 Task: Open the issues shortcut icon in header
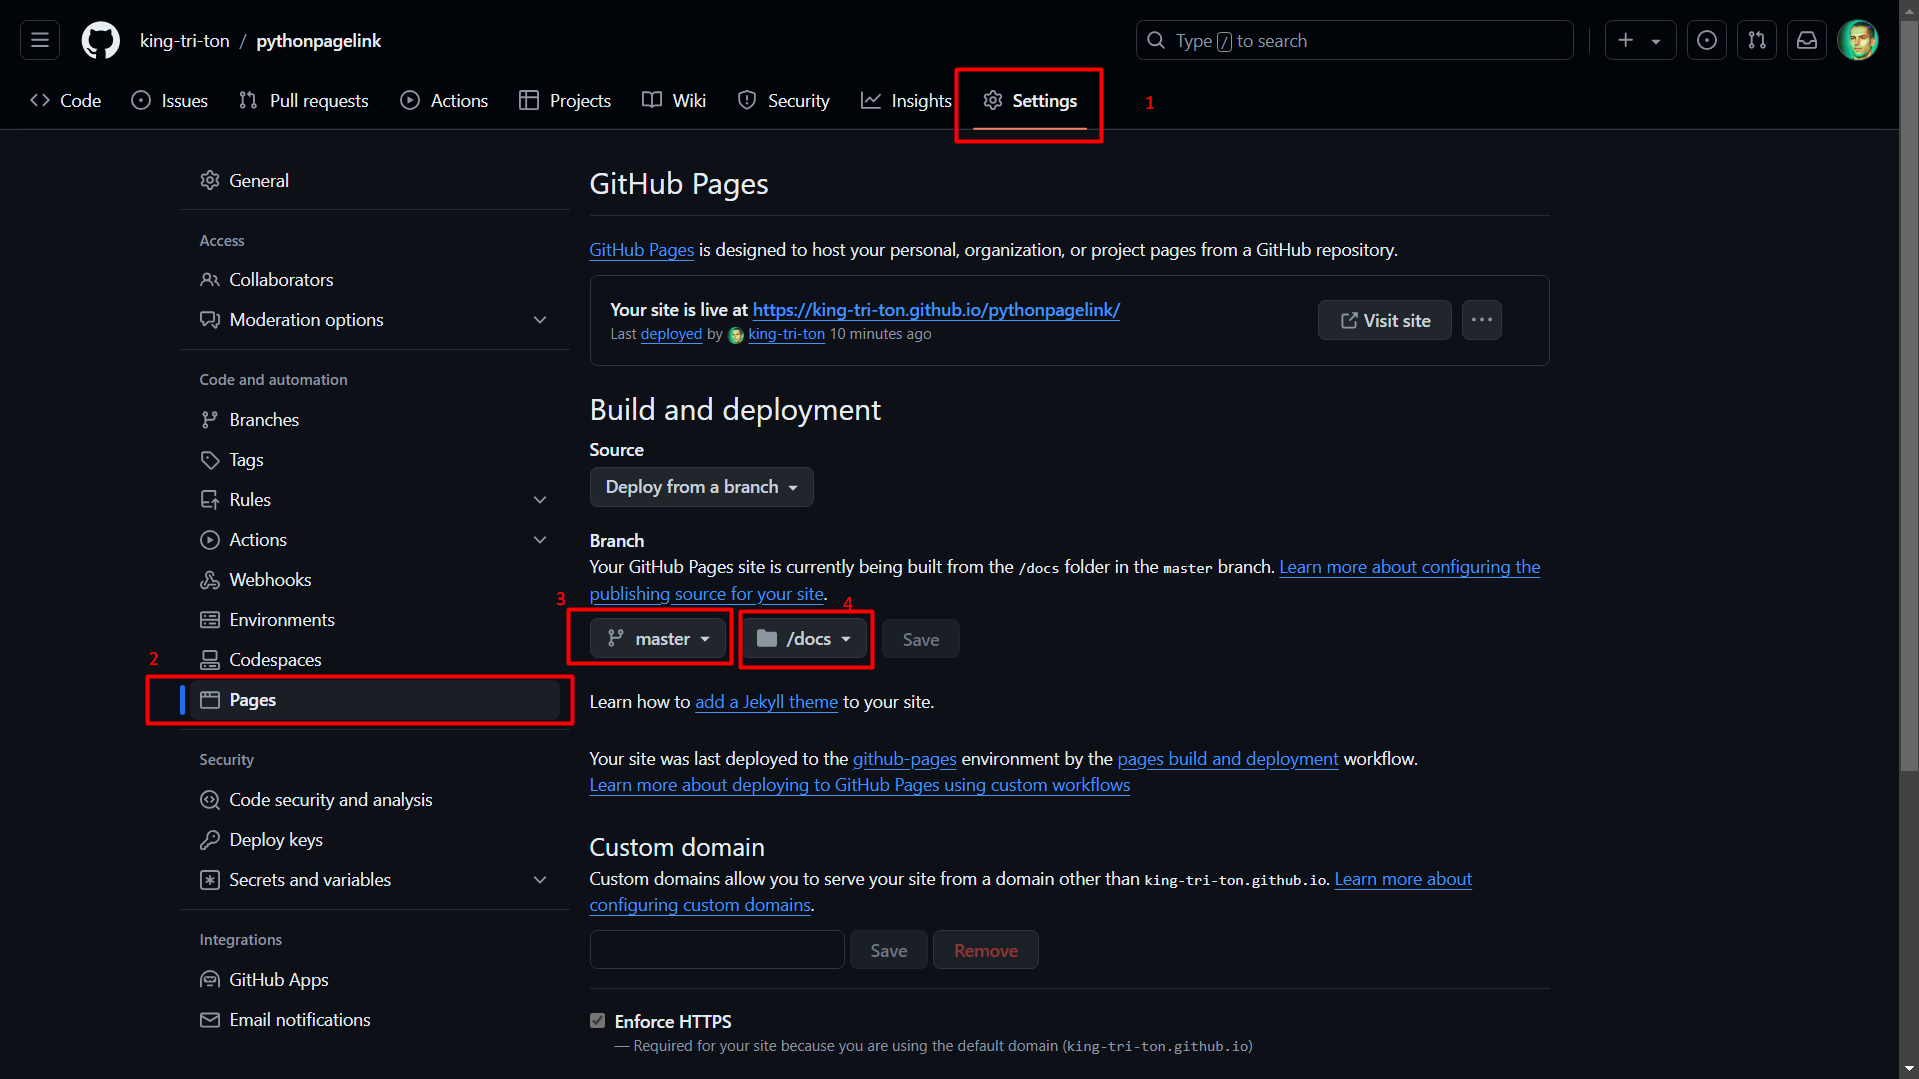pyautogui.click(x=1707, y=40)
